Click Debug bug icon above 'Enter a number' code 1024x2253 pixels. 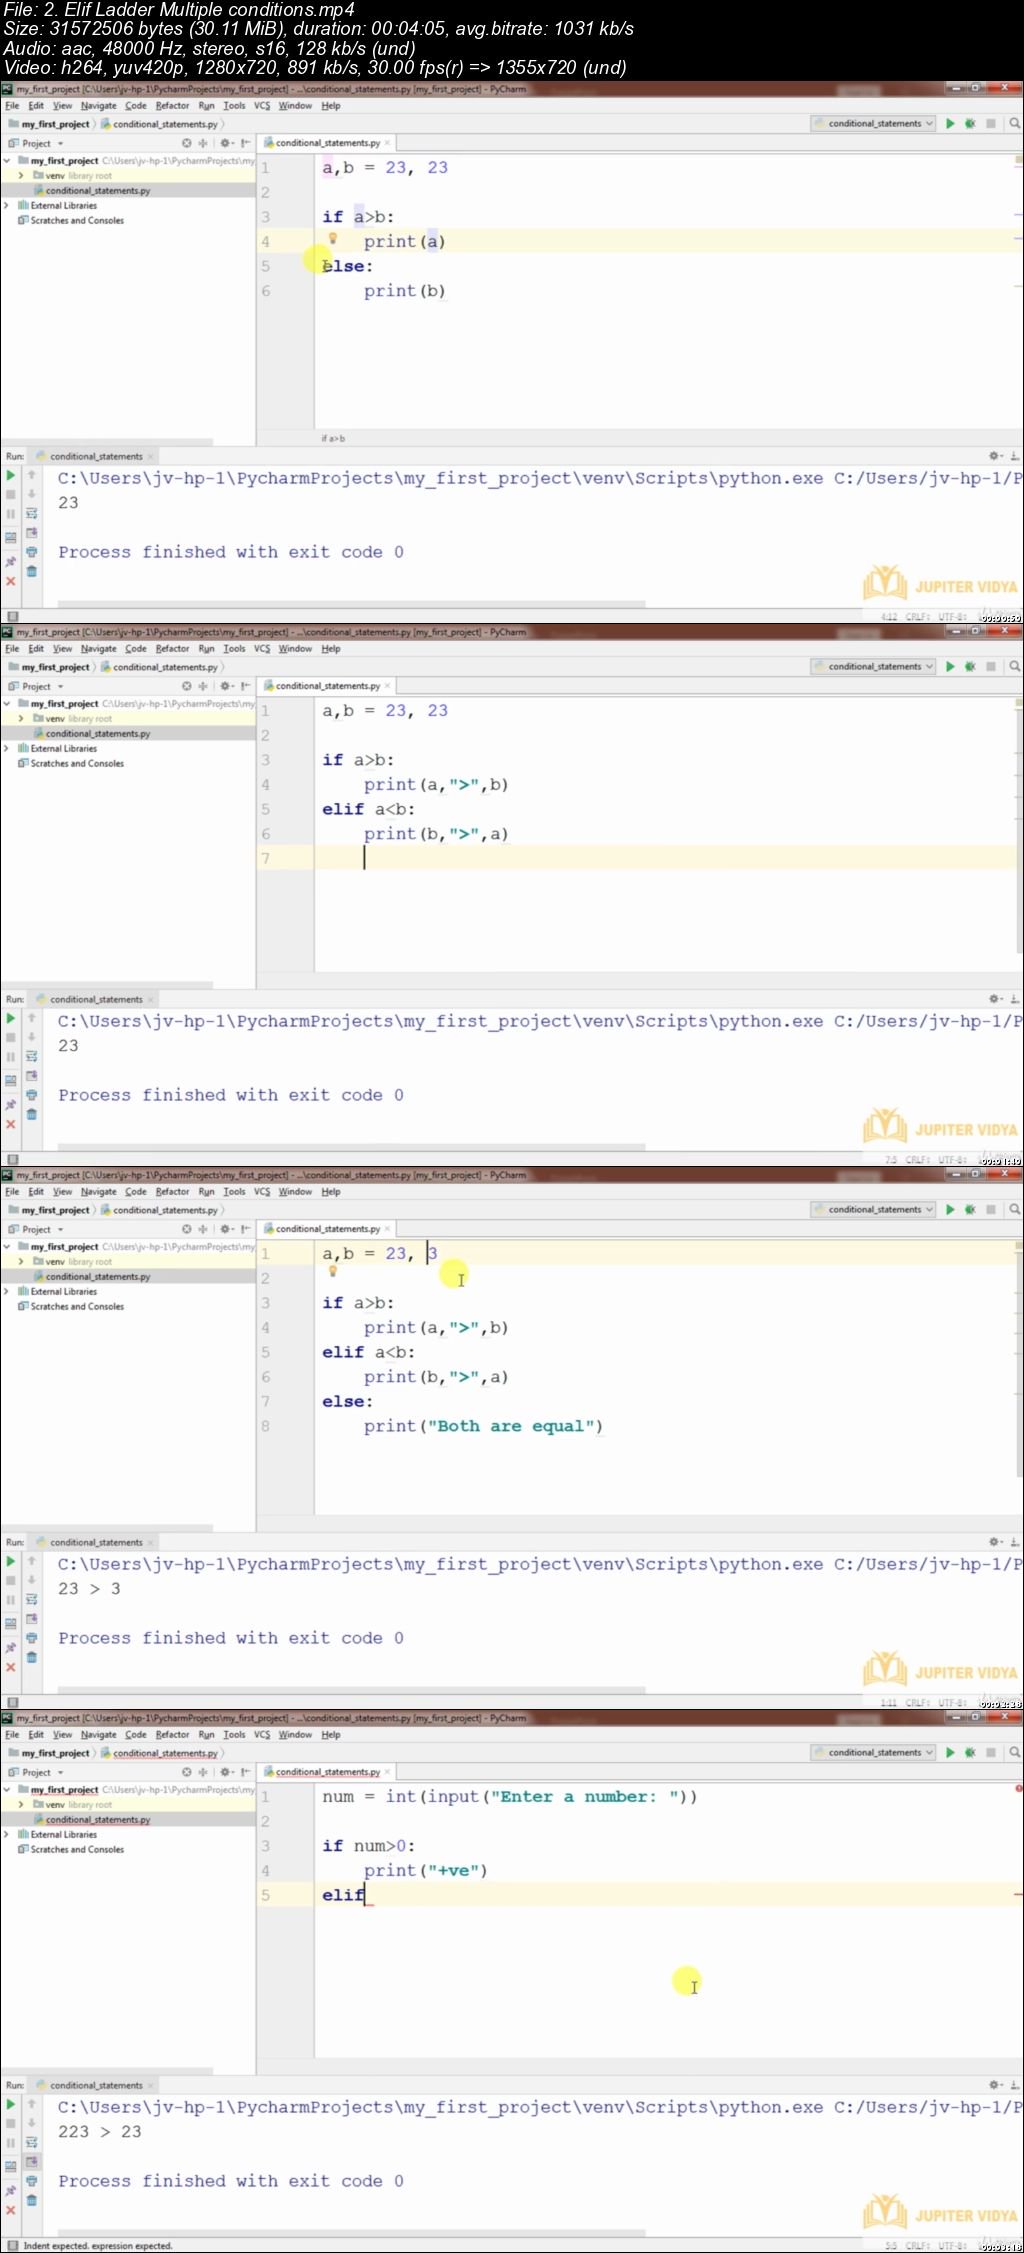(969, 1753)
